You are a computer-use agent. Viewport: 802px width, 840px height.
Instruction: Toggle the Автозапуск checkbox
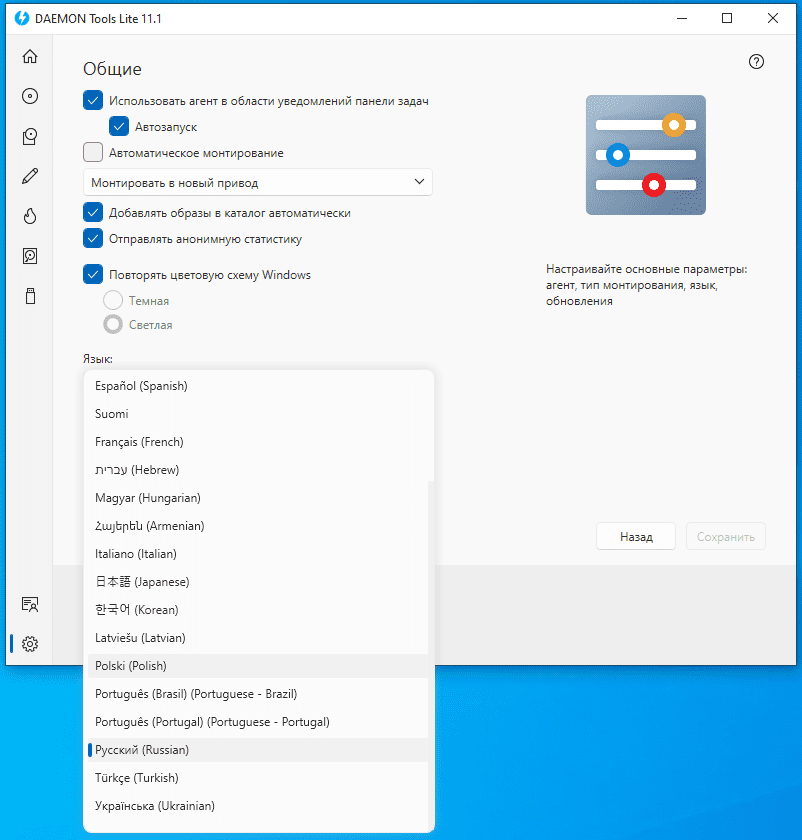tap(119, 126)
